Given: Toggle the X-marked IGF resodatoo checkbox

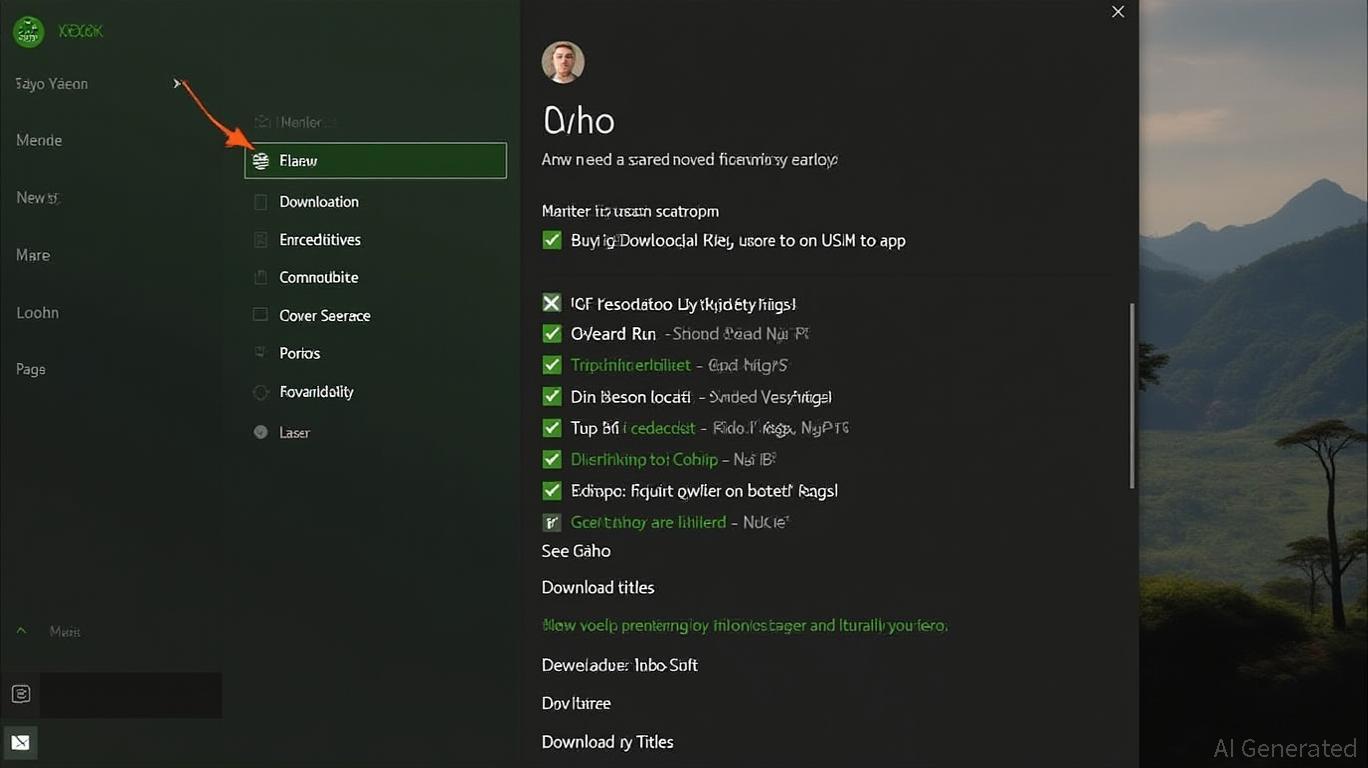Looking at the screenshot, I should point(551,303).
